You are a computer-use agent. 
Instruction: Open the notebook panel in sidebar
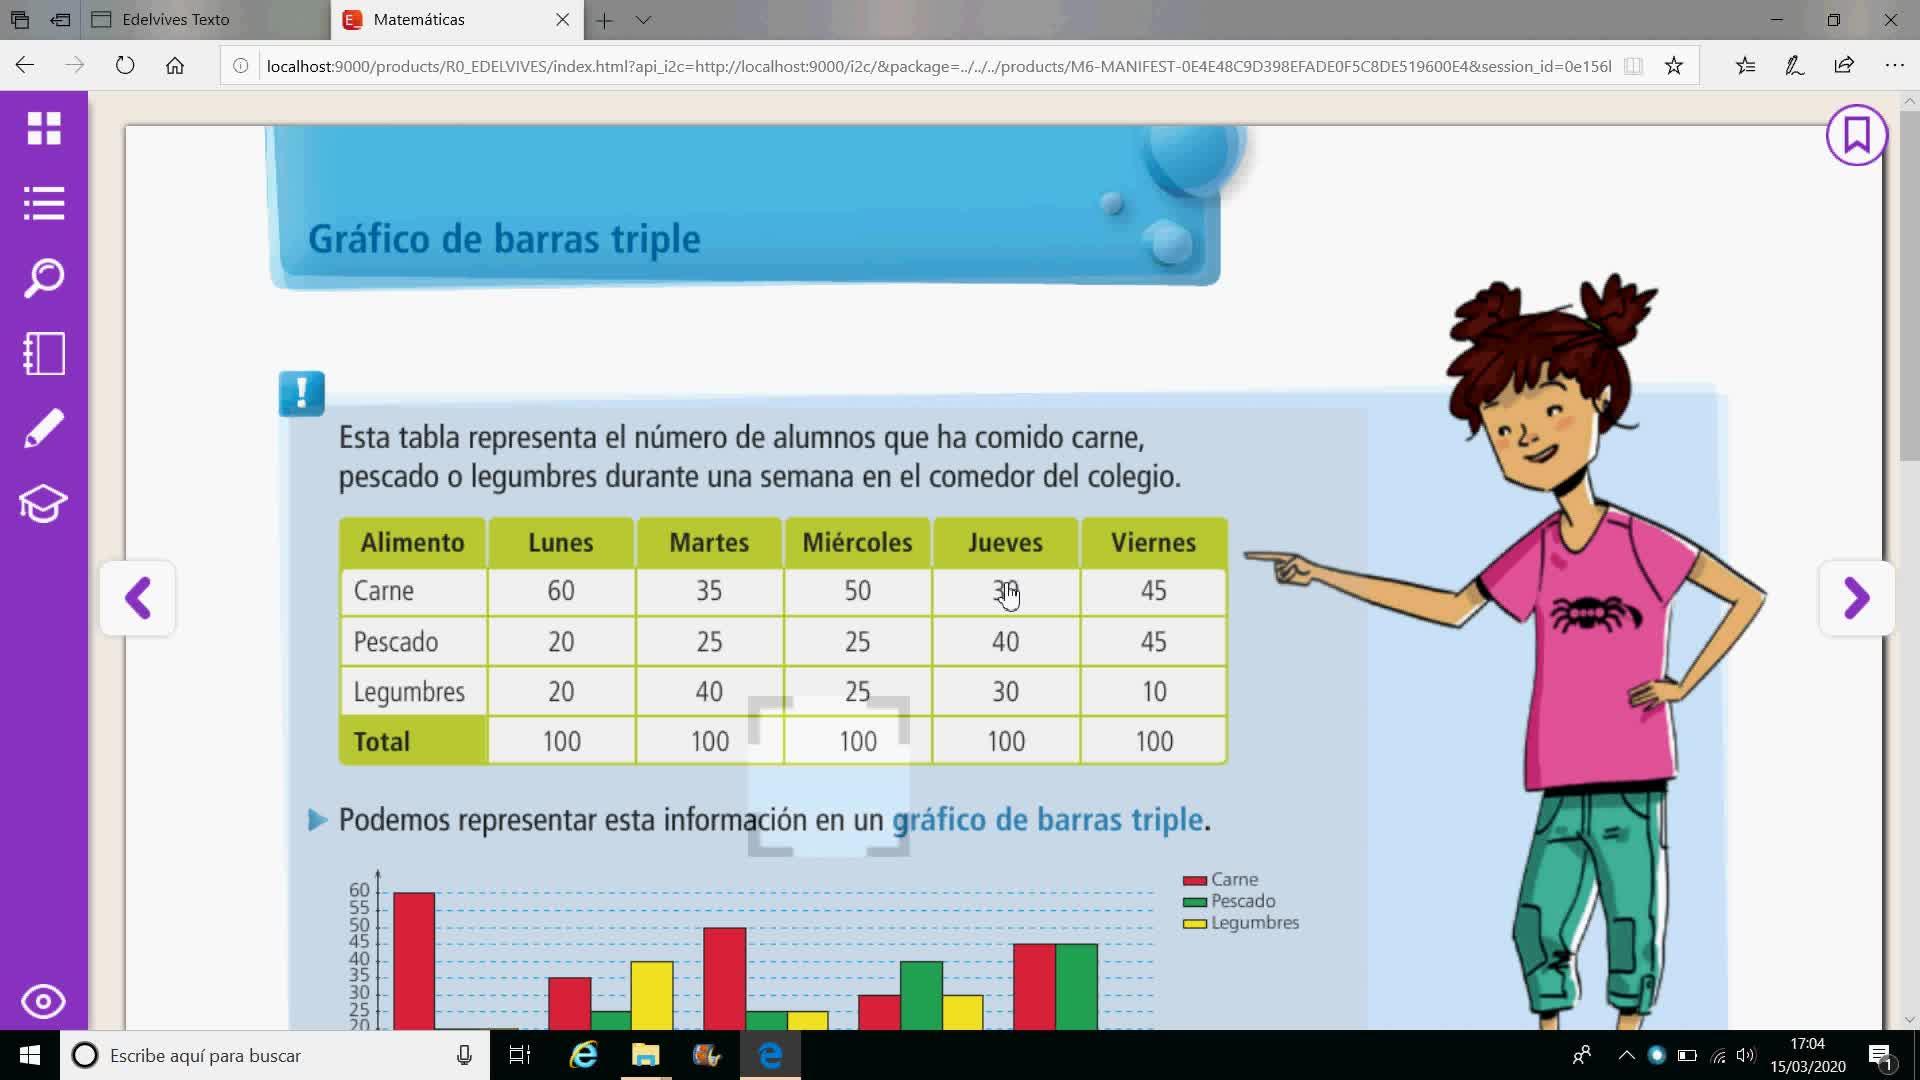click(44, 353)
